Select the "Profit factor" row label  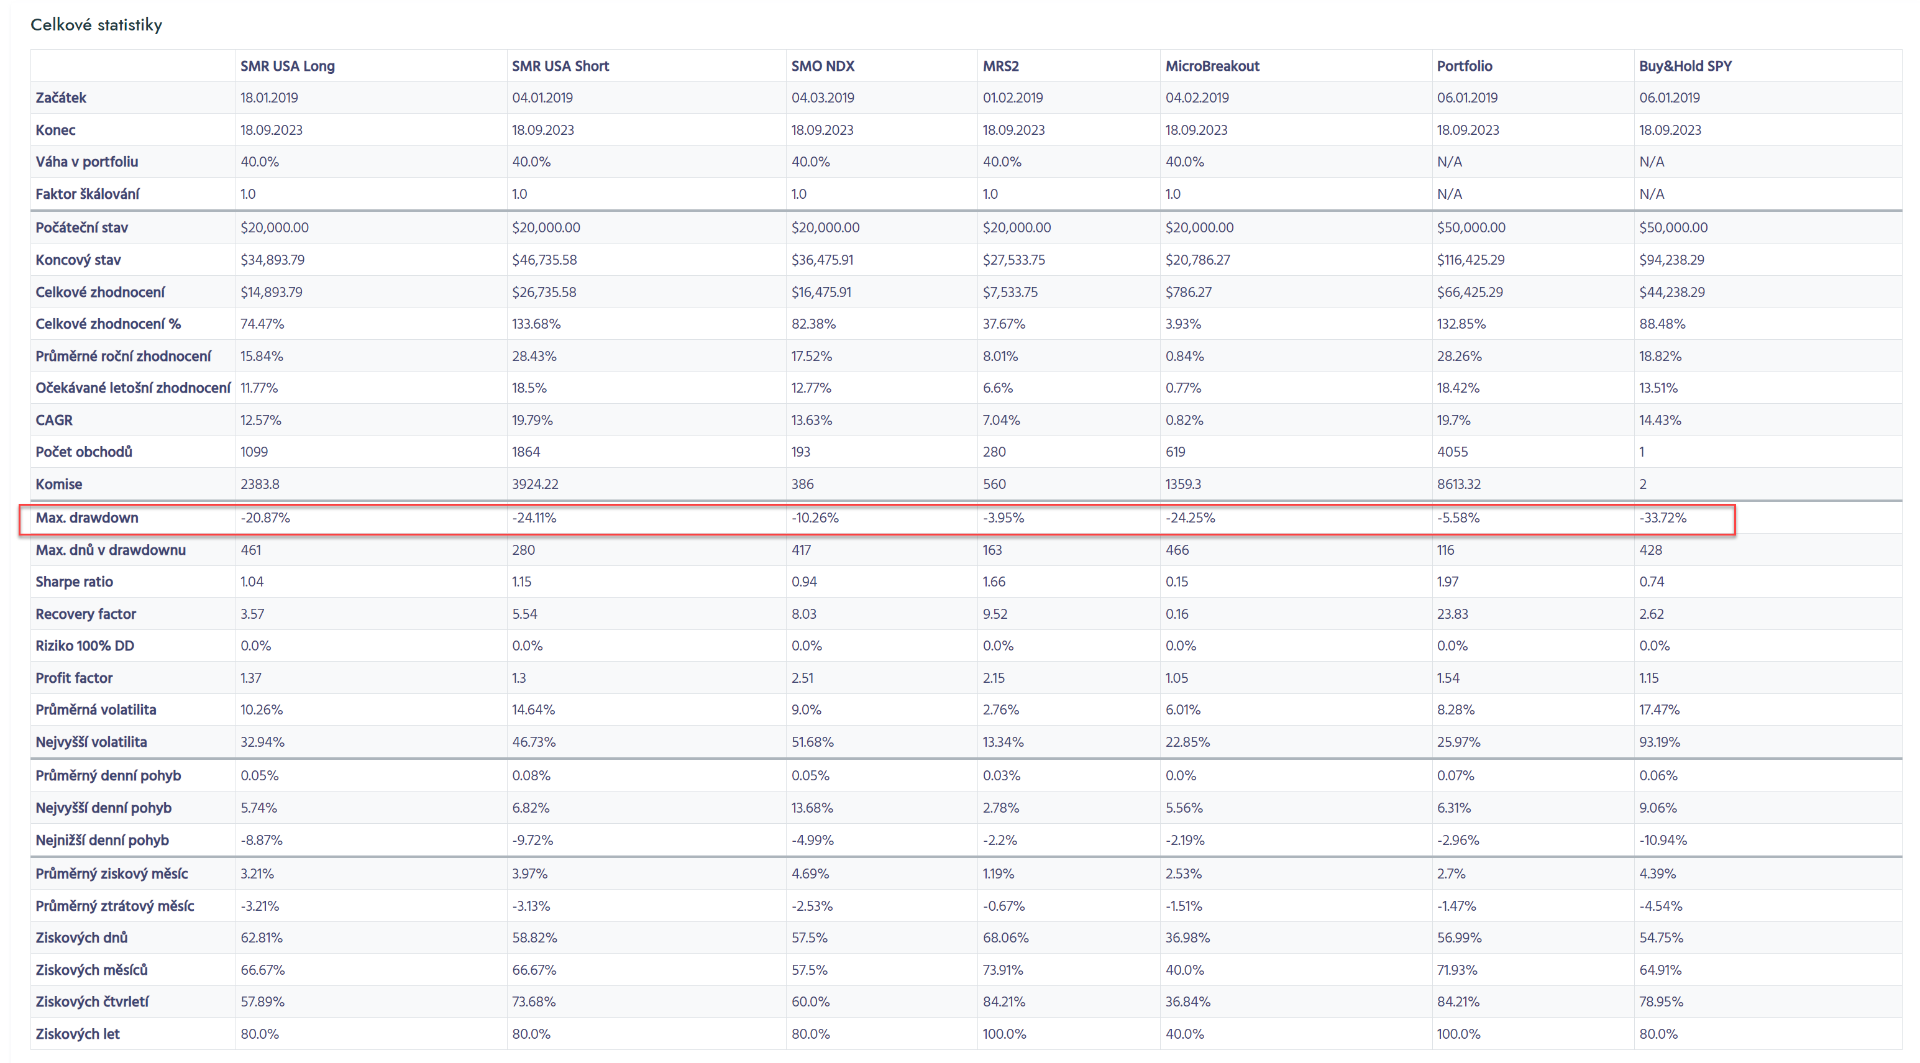click(74, 678)
